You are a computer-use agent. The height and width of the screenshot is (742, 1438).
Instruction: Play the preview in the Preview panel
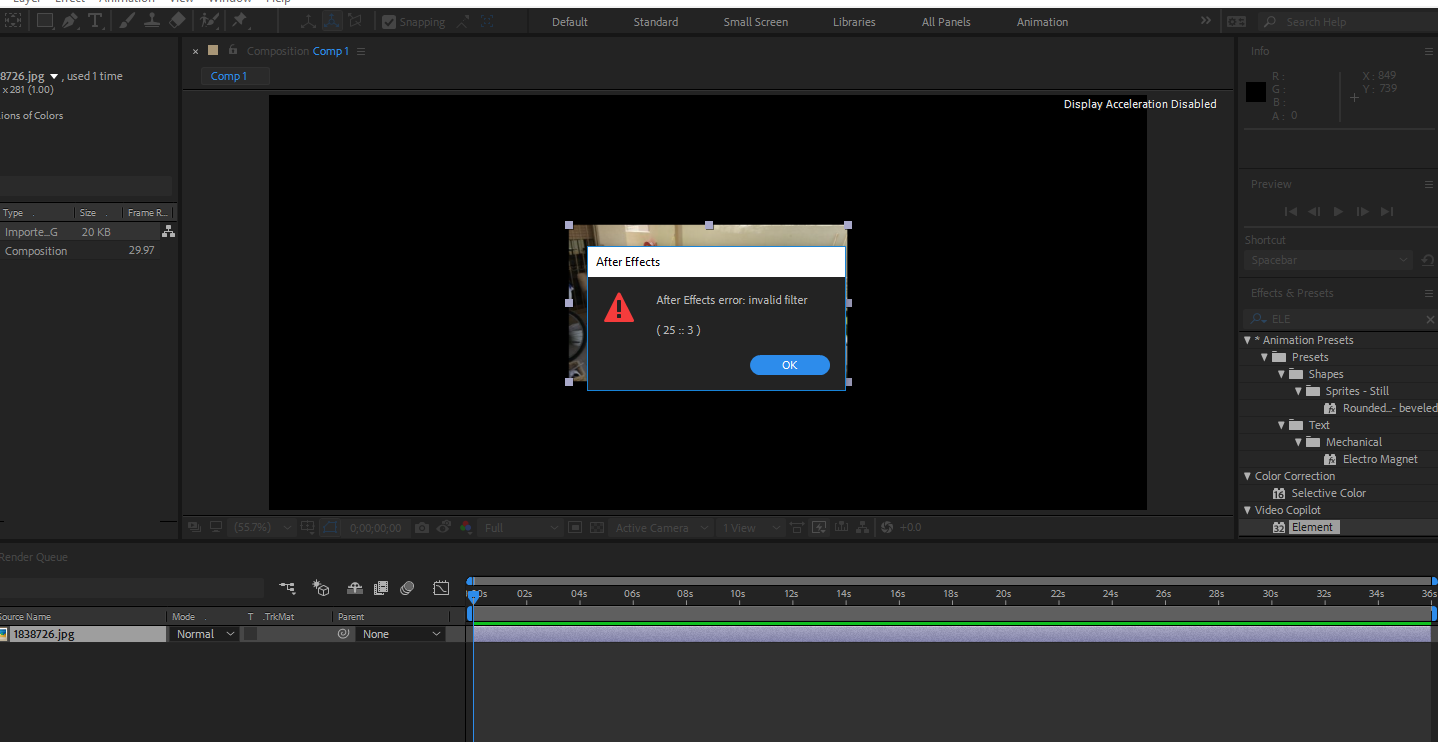[1339, 211]
